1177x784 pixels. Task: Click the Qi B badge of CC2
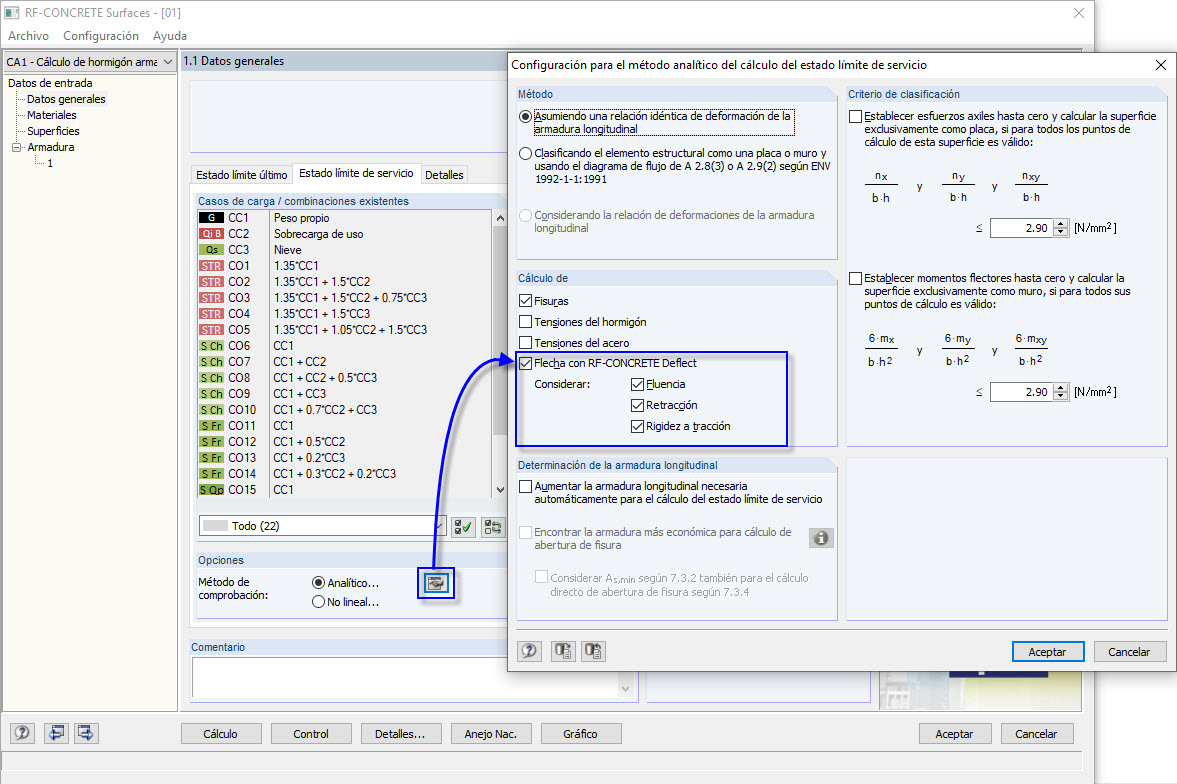tap(211, 234)
